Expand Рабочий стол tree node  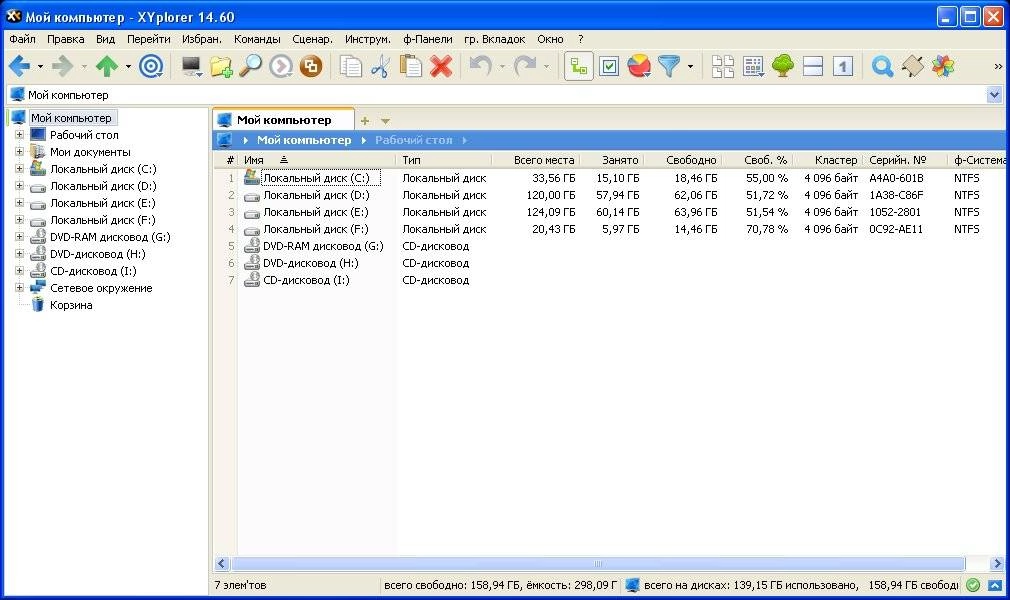19,135
